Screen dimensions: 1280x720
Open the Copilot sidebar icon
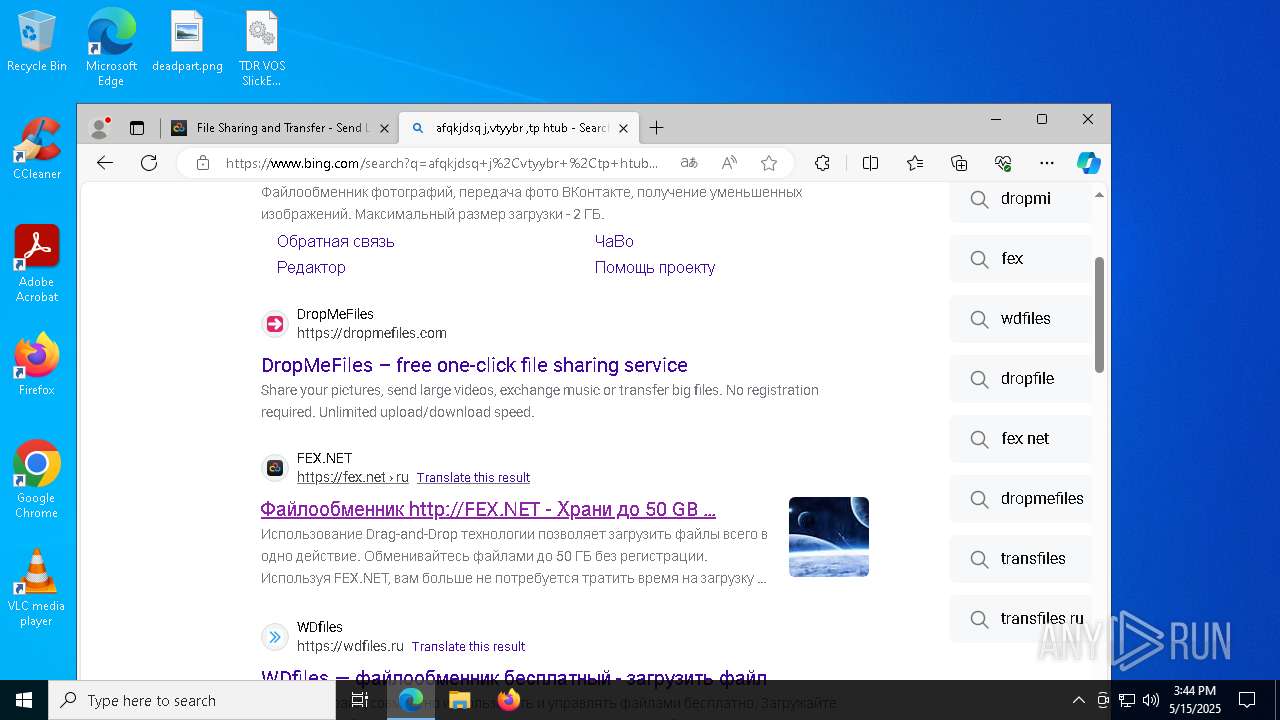point(1089,163)
